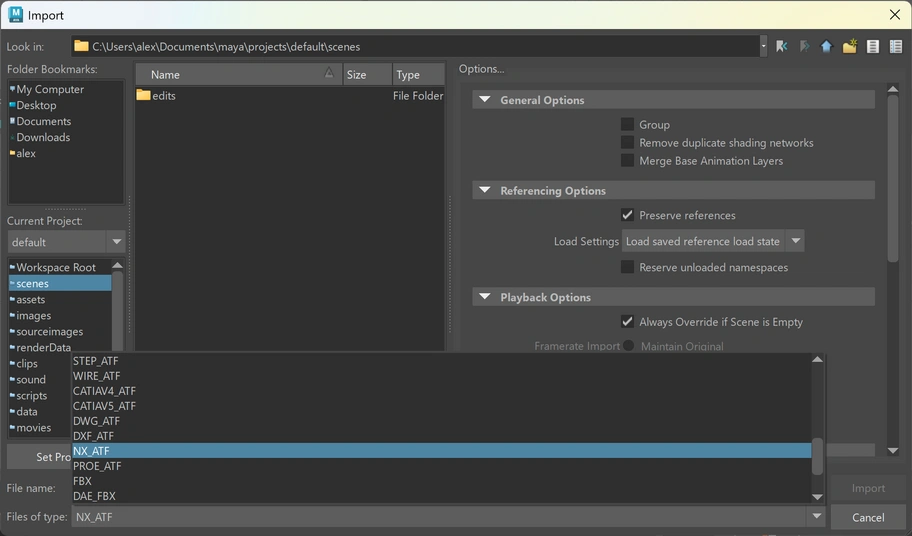This screenshot has height=536, width=912.
Task: Collapse Referencing Options section
Action: 484,190
